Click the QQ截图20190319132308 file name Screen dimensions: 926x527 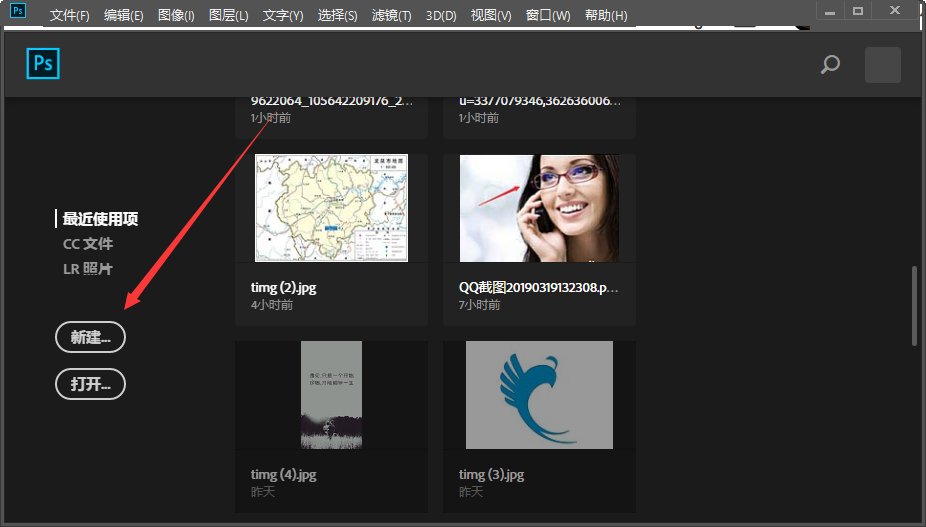click(539, 288)
